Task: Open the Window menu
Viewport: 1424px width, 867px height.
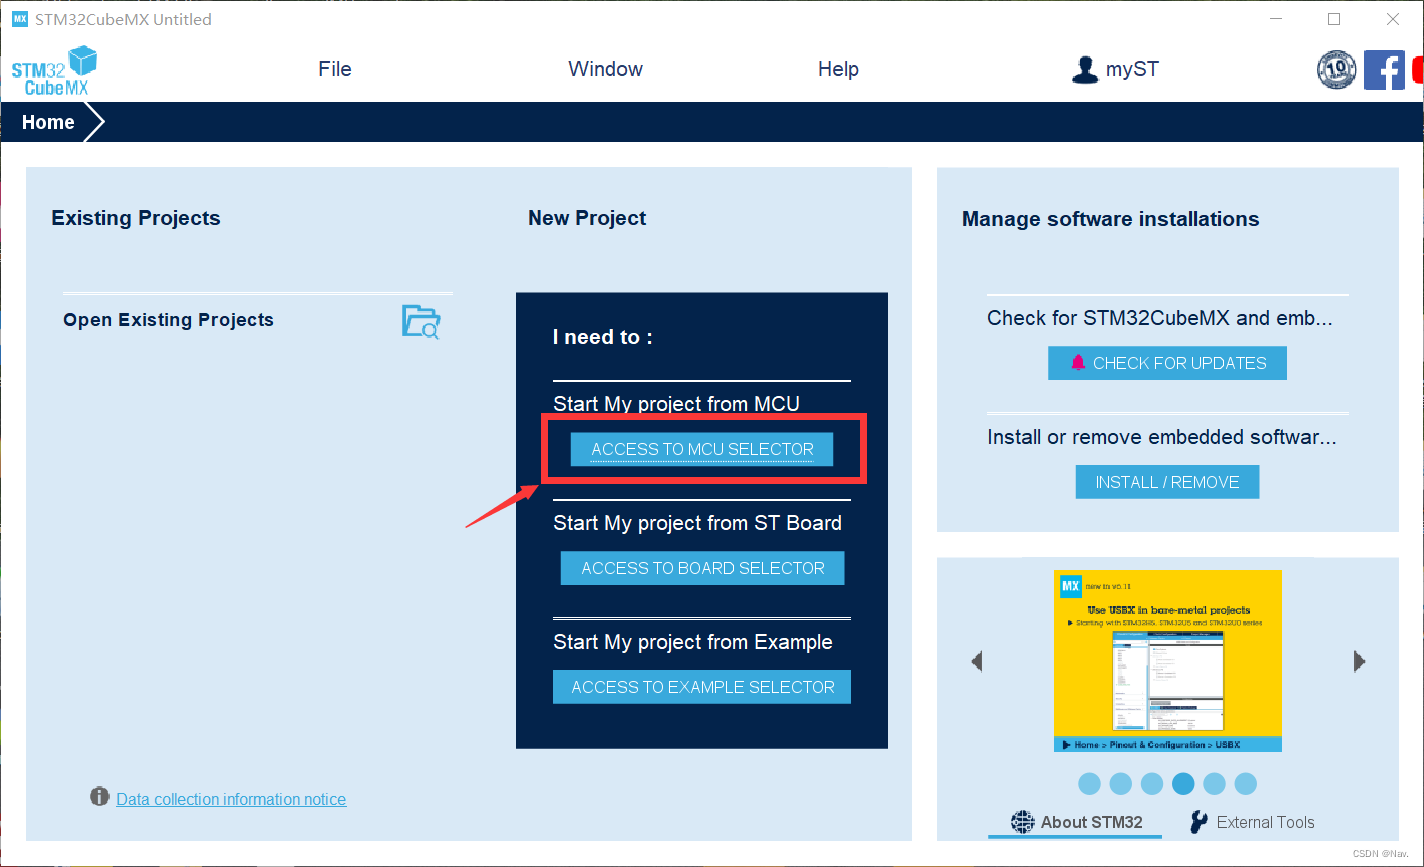Action: pyautogui.click(x=605, y=69)
